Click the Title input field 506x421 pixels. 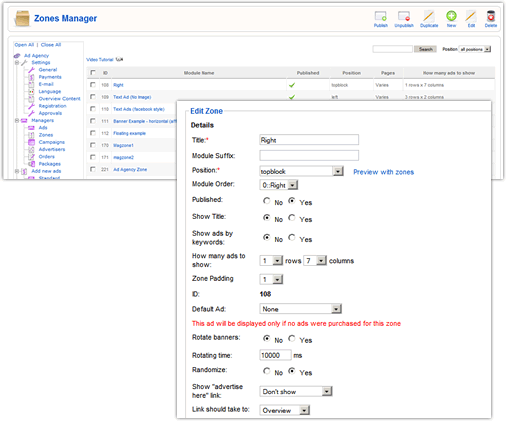(x=309, y=140)
